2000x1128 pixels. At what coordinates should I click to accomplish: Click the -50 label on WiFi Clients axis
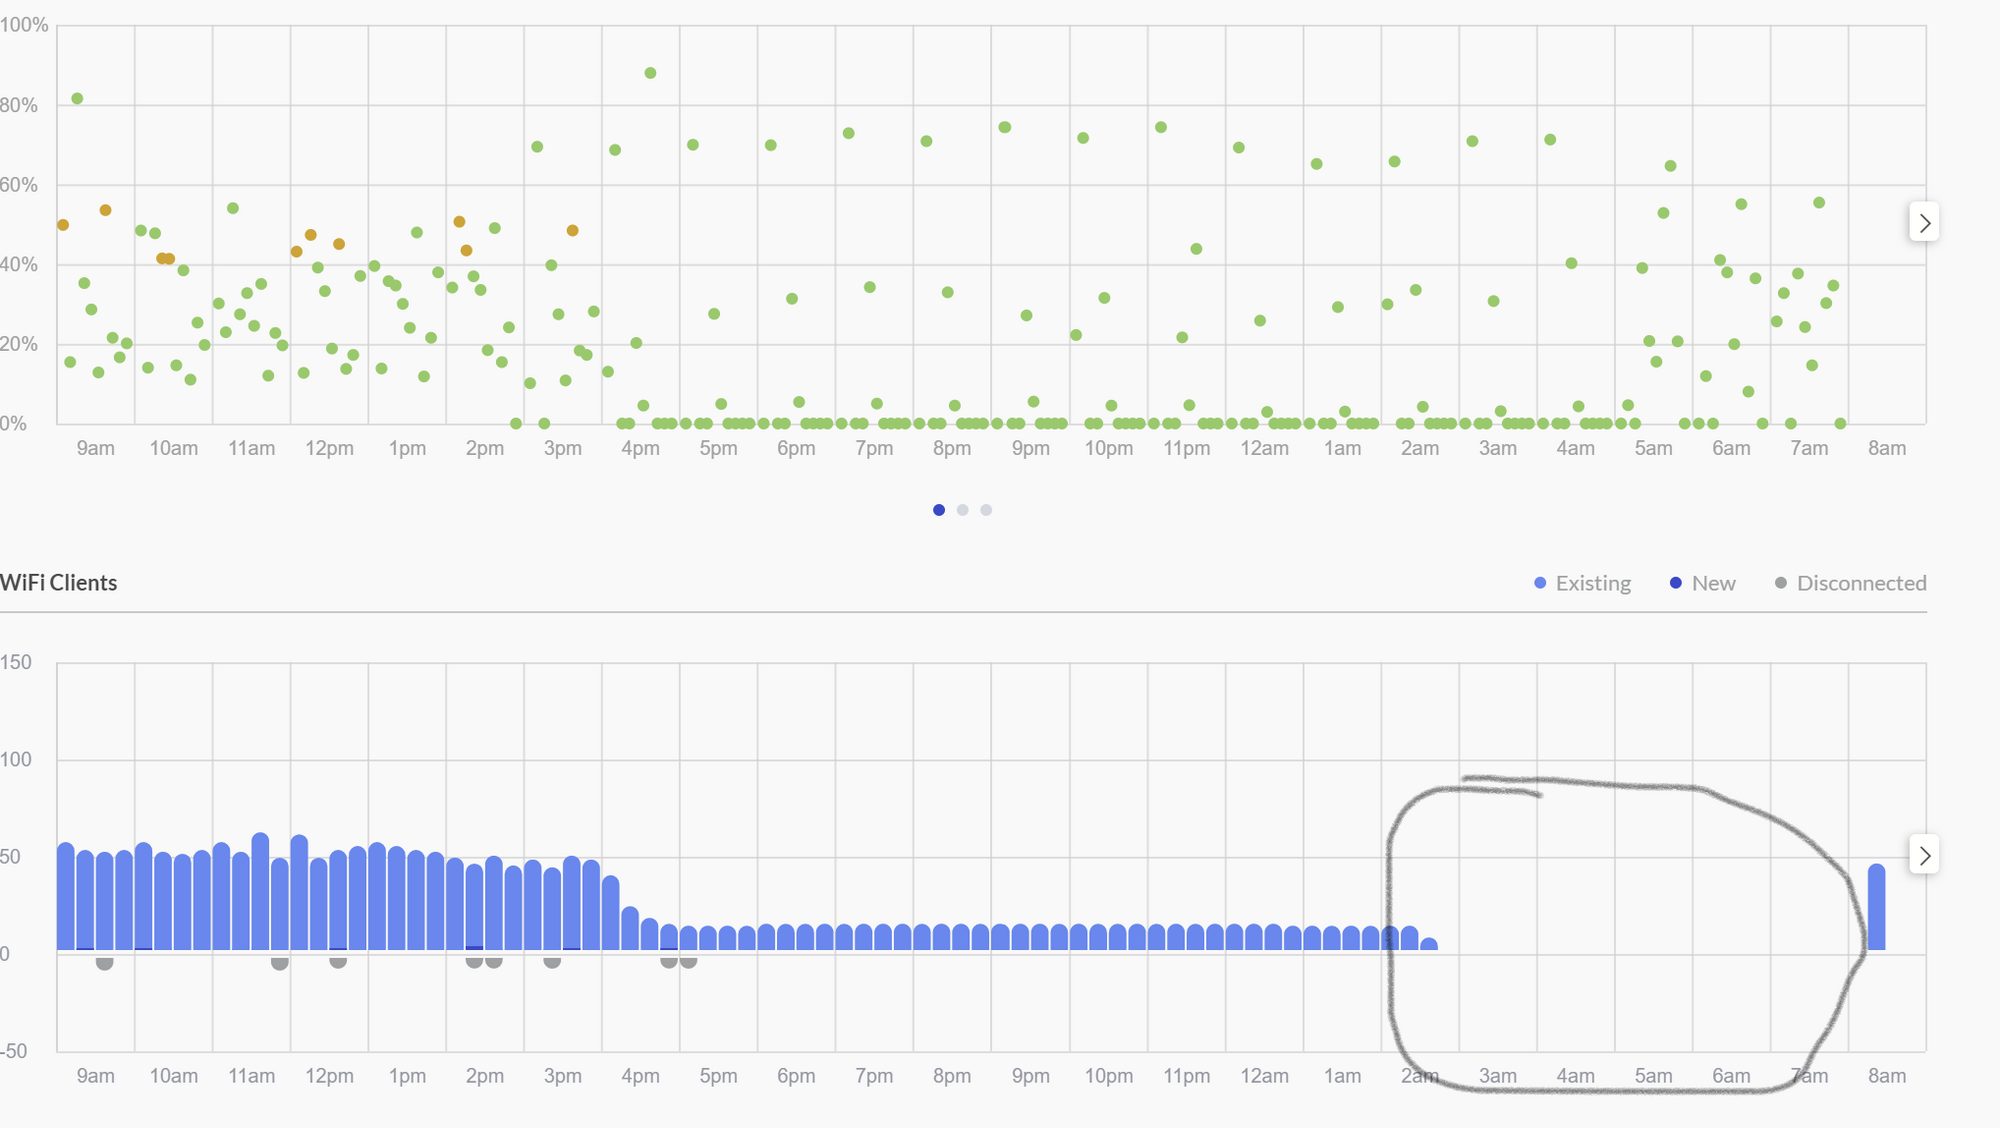(14, 1051)
